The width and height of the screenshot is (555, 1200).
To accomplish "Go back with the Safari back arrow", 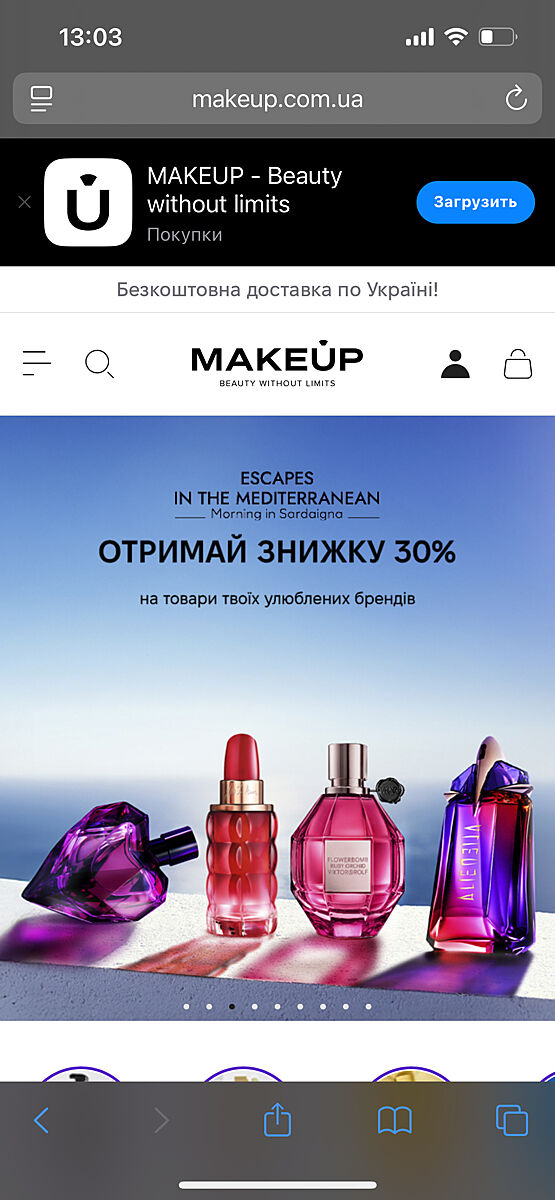I will pyautogui.click(x=41, y=1120).
